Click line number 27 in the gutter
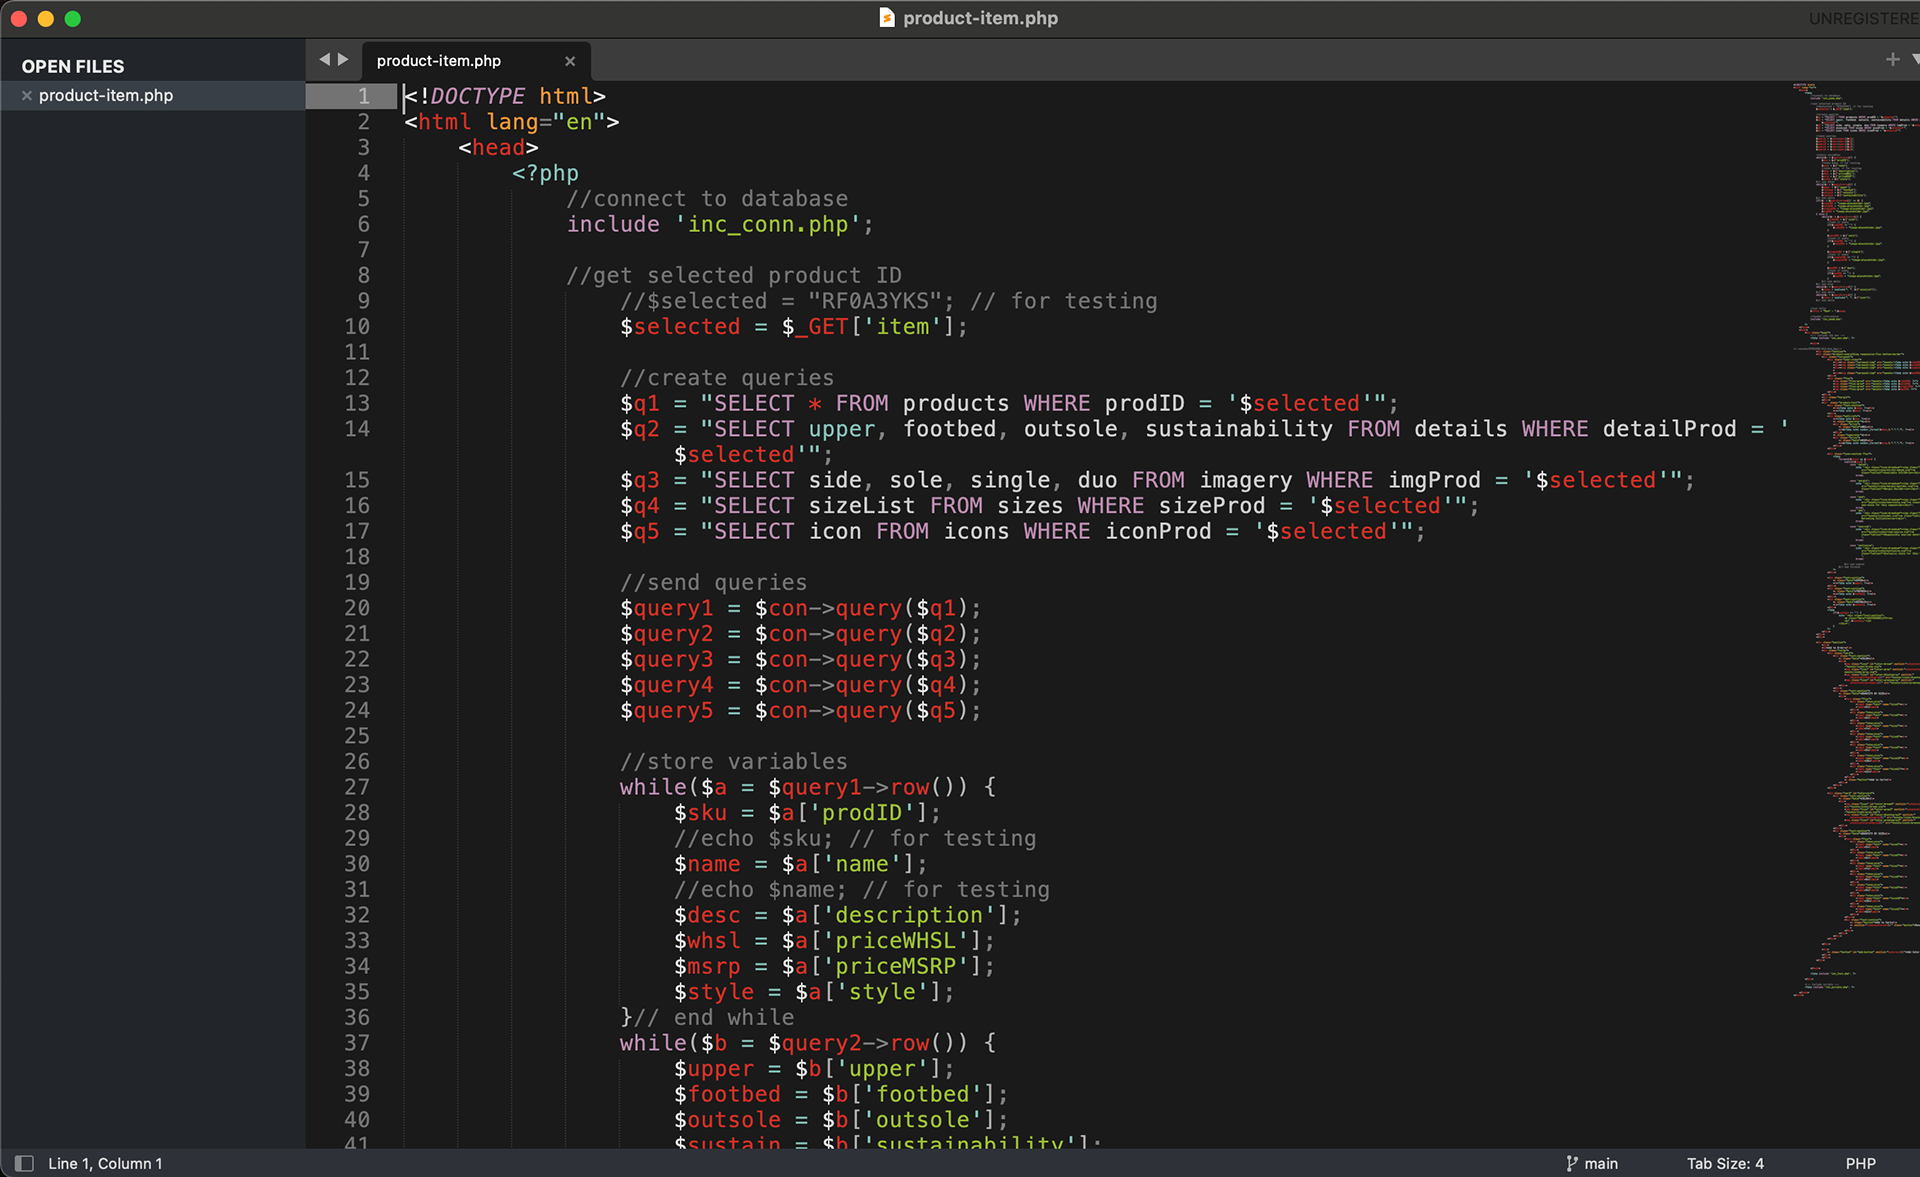The image size is (1920, 1177). click(x=357, y=787)
